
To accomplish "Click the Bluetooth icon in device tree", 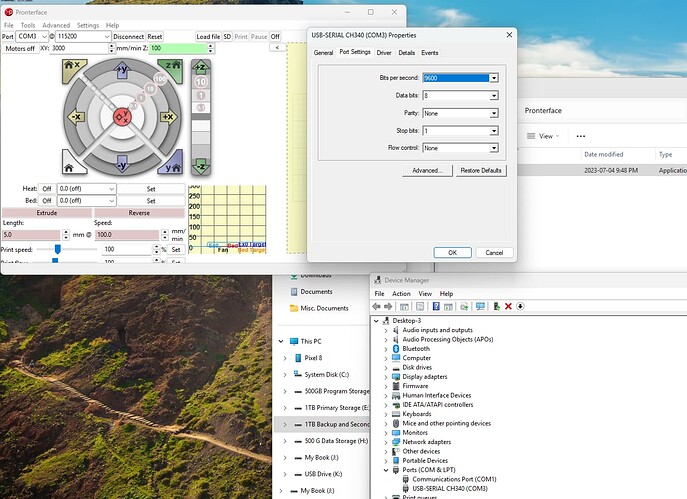I will [396, 349].
